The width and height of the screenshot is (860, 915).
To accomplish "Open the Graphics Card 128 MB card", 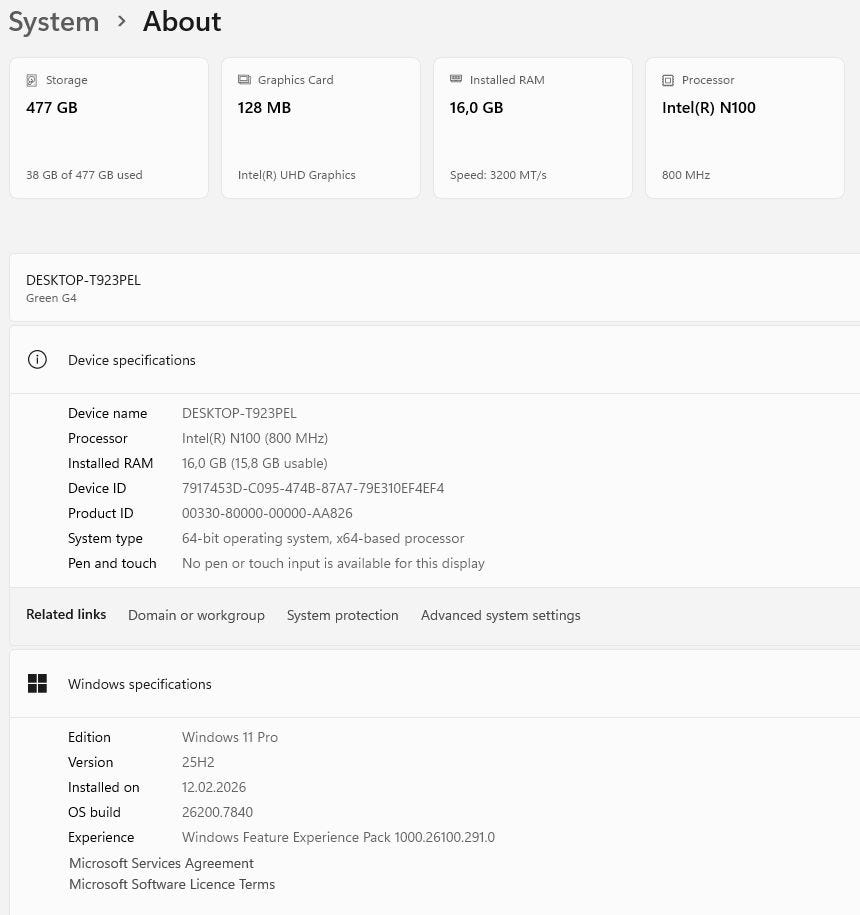I will [320, 128].
